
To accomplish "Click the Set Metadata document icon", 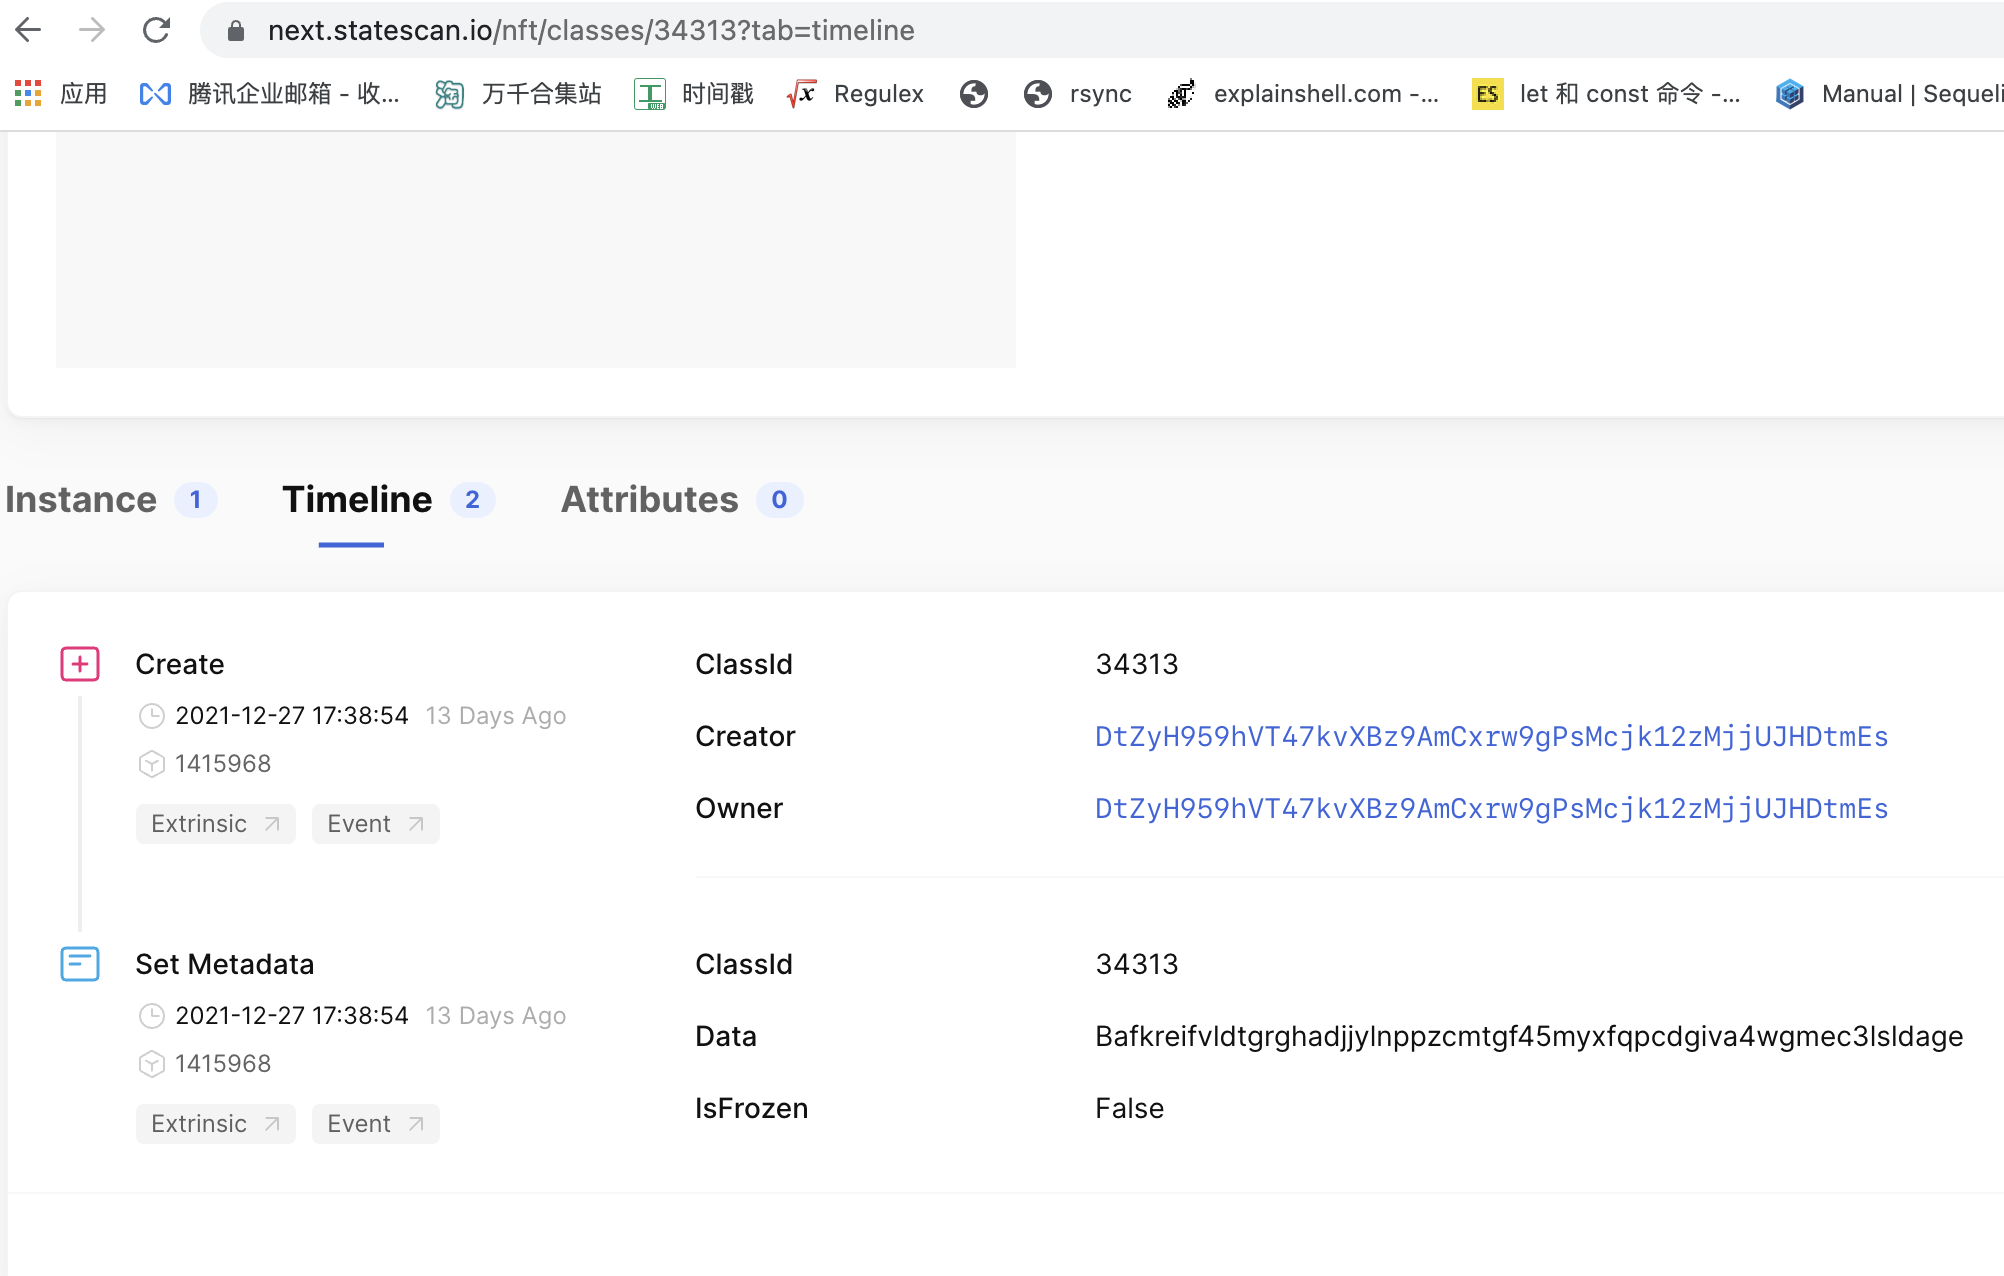I will 79,964.
